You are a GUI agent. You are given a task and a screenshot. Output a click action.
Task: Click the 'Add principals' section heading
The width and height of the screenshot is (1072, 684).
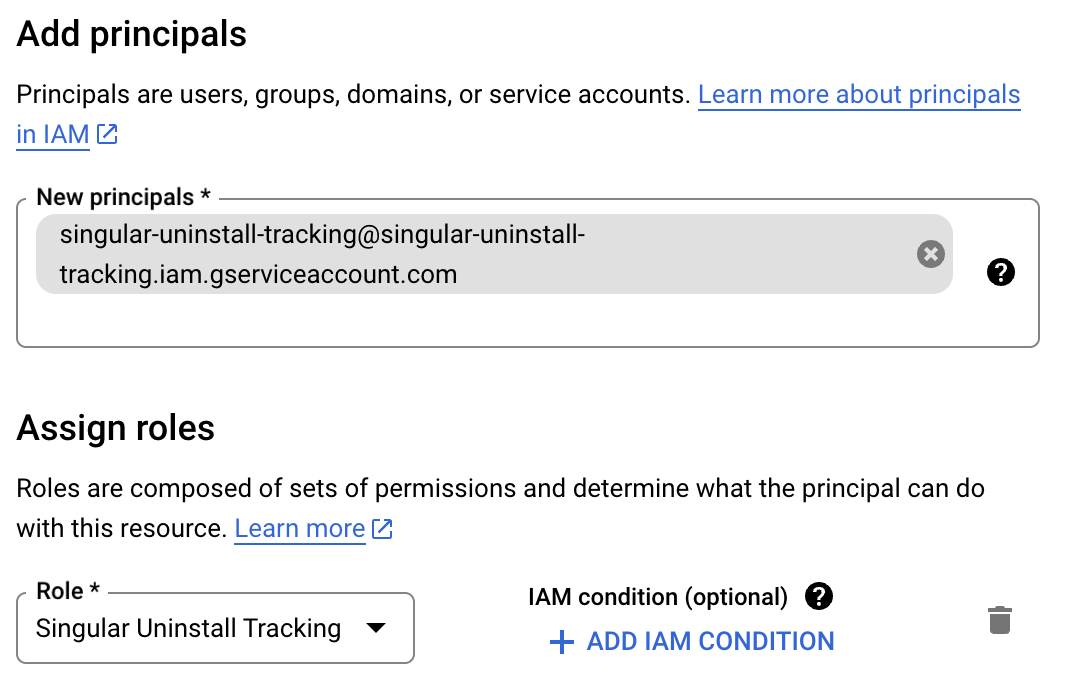pos(131,34)
